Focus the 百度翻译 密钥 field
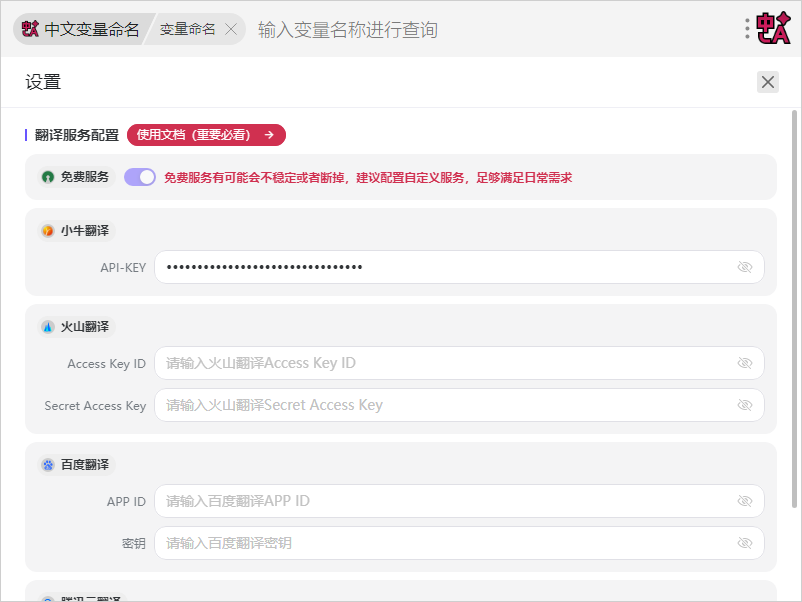The width and height of the screenshot is (802, 602). click(x=459, y=543)
